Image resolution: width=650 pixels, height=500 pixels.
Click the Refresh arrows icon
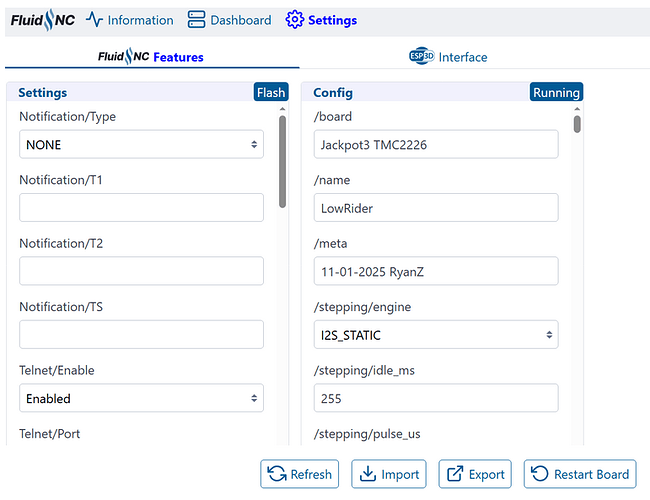tap(276, 473)
